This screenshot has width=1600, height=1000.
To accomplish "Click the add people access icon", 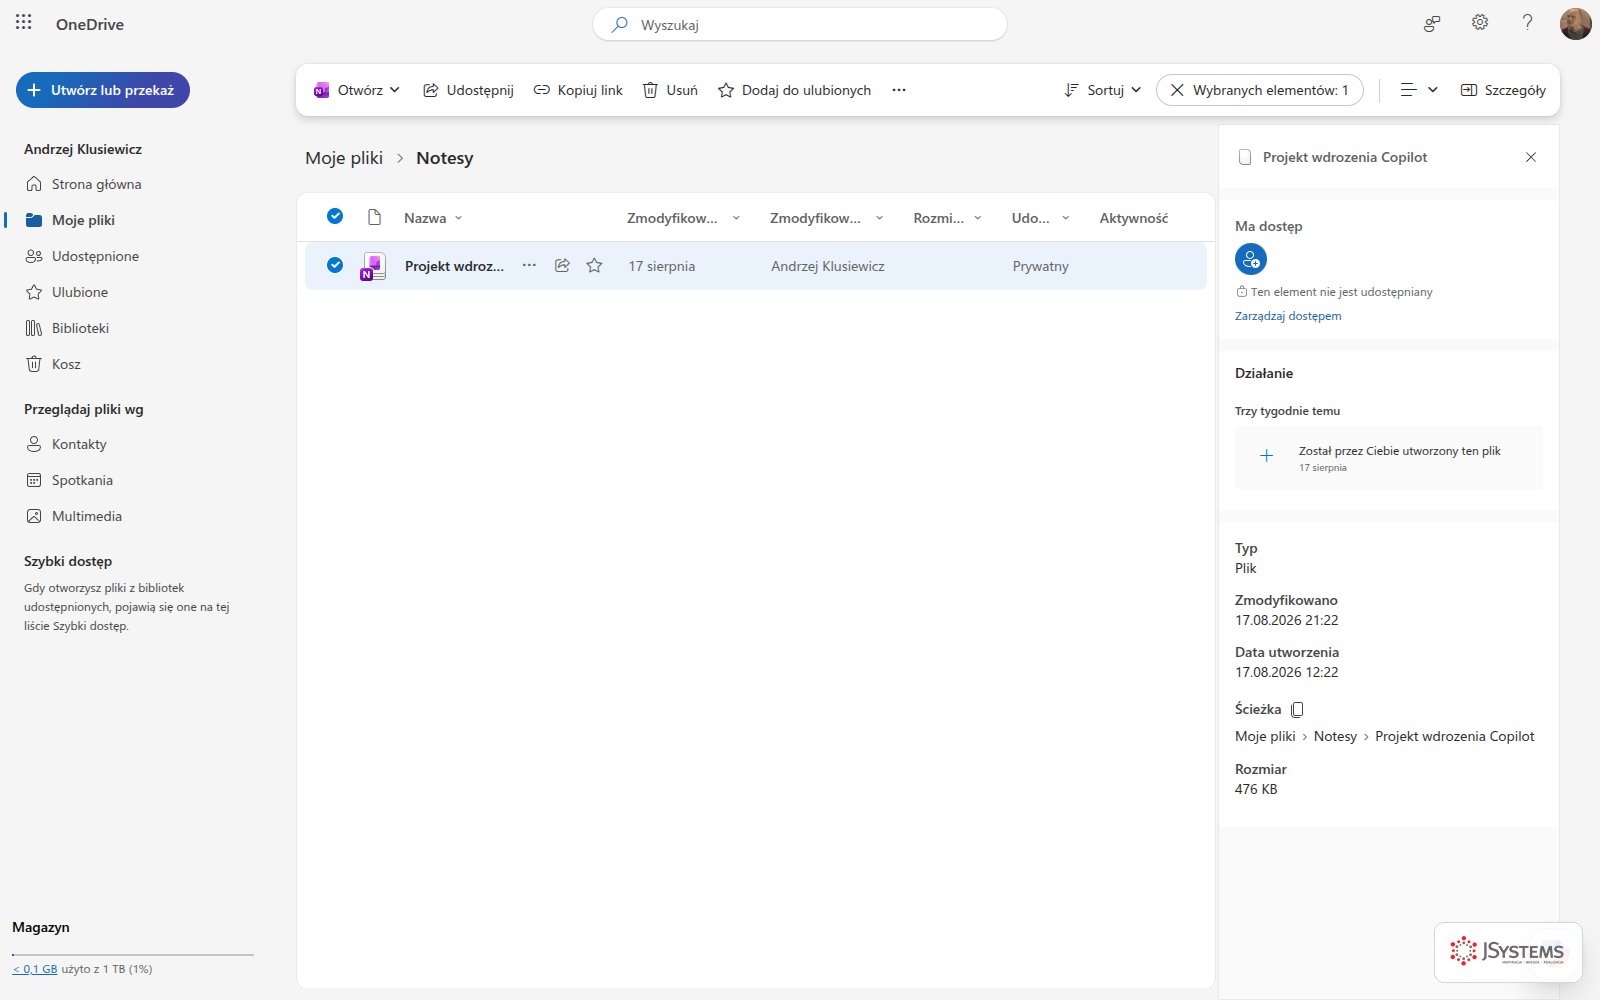I will click(1251, 259).
